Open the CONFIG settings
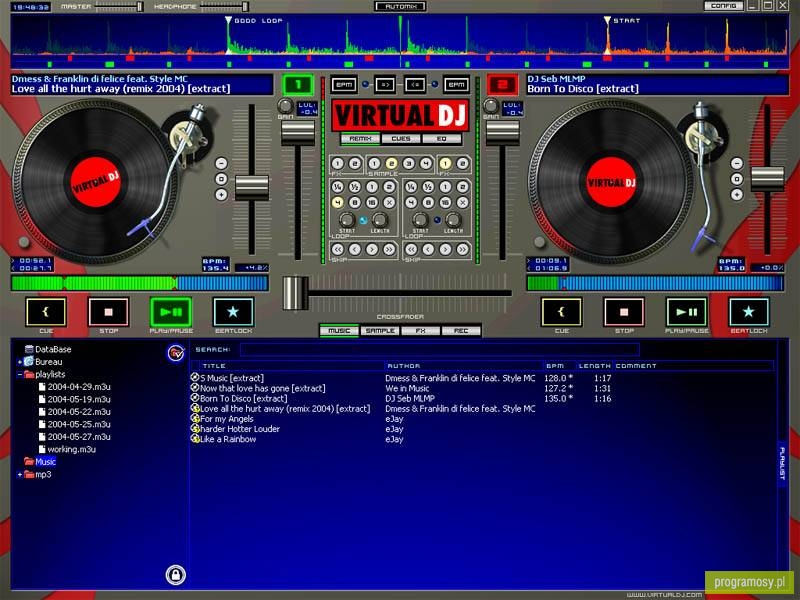 (x=723, y=6)
